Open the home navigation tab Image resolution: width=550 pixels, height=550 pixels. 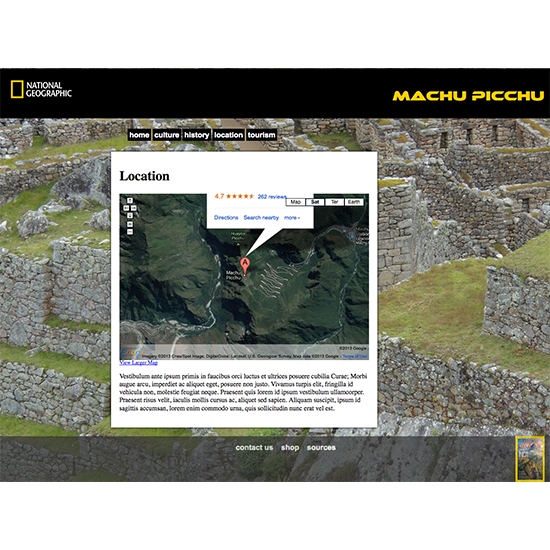[x=139, y=135]
